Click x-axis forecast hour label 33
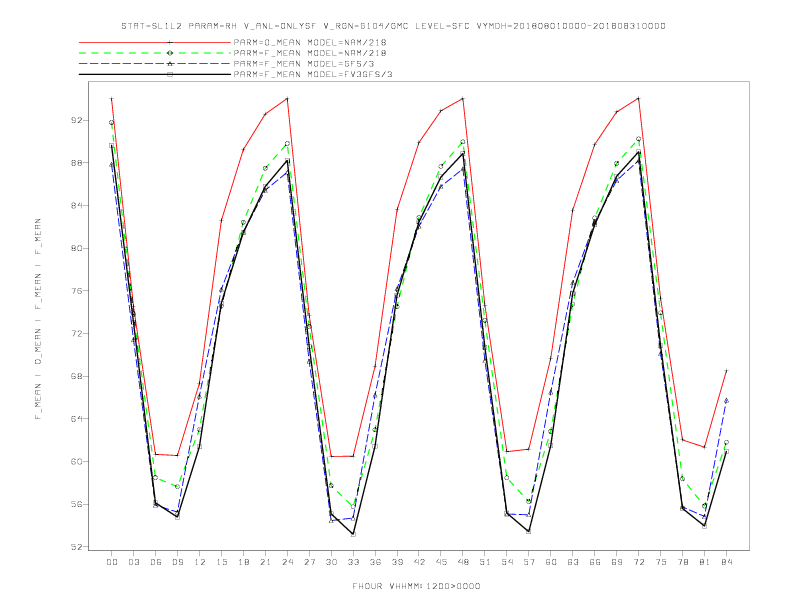This screenshot has height=612, width=792. pos(353,562)
